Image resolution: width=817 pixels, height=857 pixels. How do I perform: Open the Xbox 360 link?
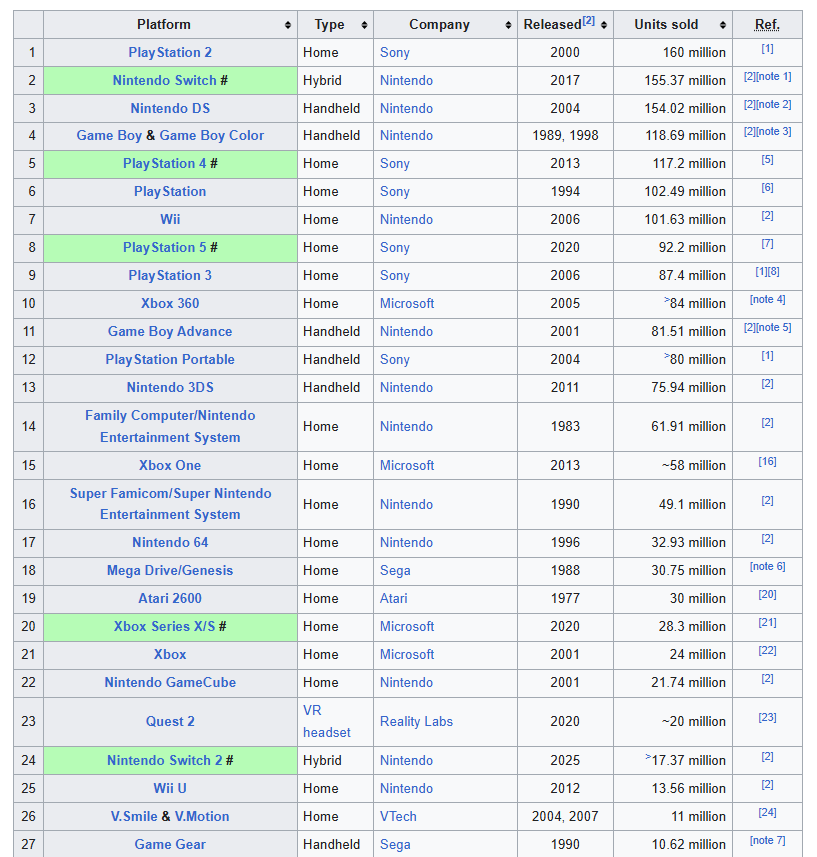point(170,303)
